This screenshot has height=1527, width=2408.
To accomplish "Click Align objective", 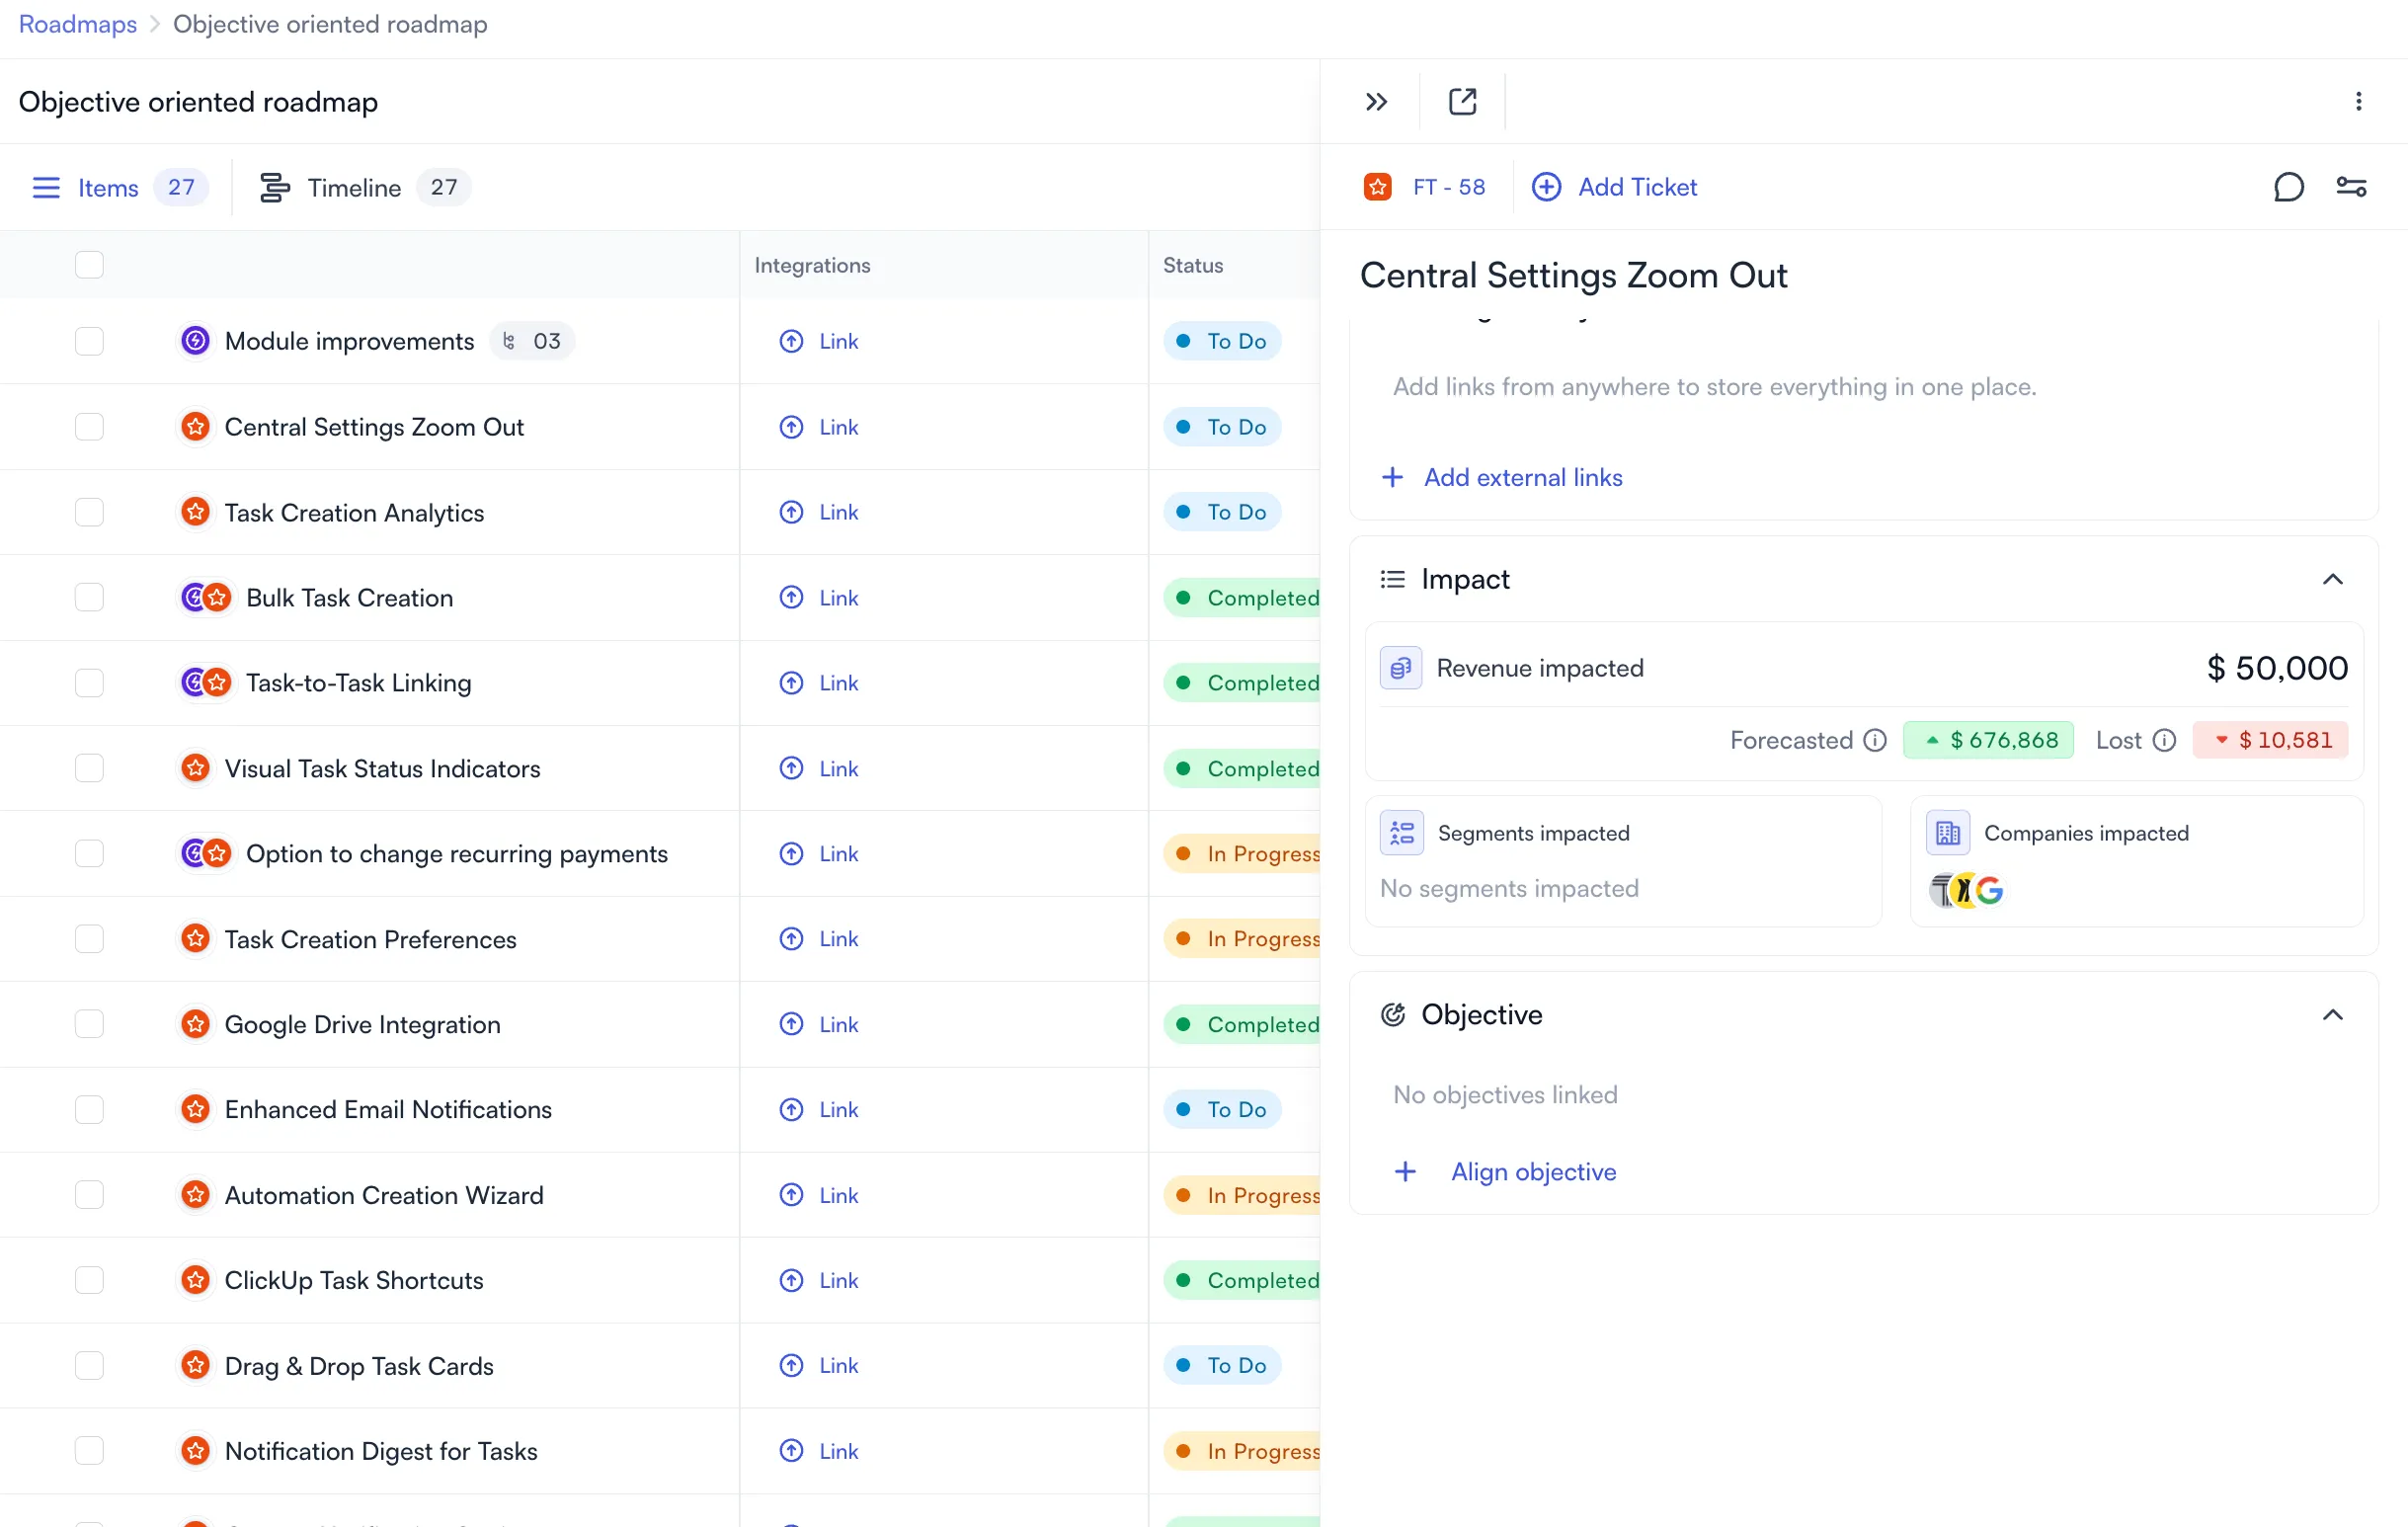I will 1505,1171.
